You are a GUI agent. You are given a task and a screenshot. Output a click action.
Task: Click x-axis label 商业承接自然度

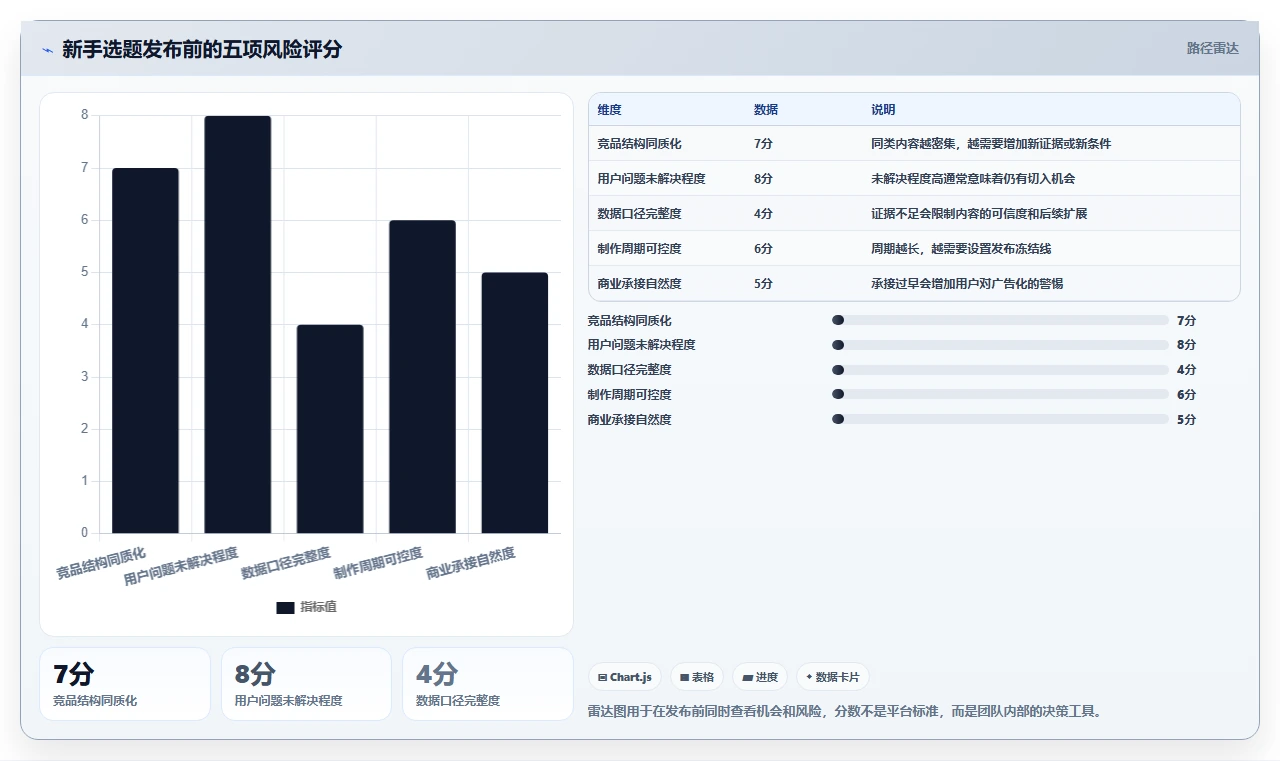pyautogui.click(x=471, y=563)
